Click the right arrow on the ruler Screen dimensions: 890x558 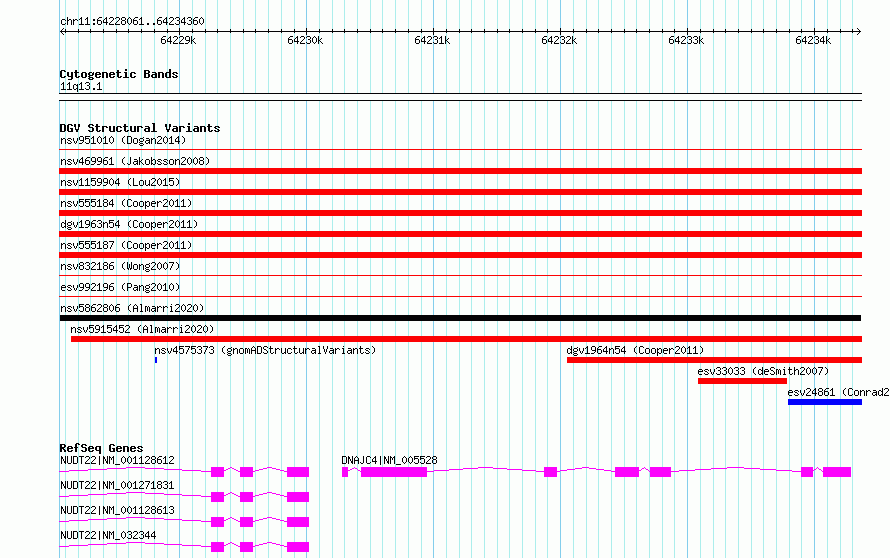coord(858,32)
